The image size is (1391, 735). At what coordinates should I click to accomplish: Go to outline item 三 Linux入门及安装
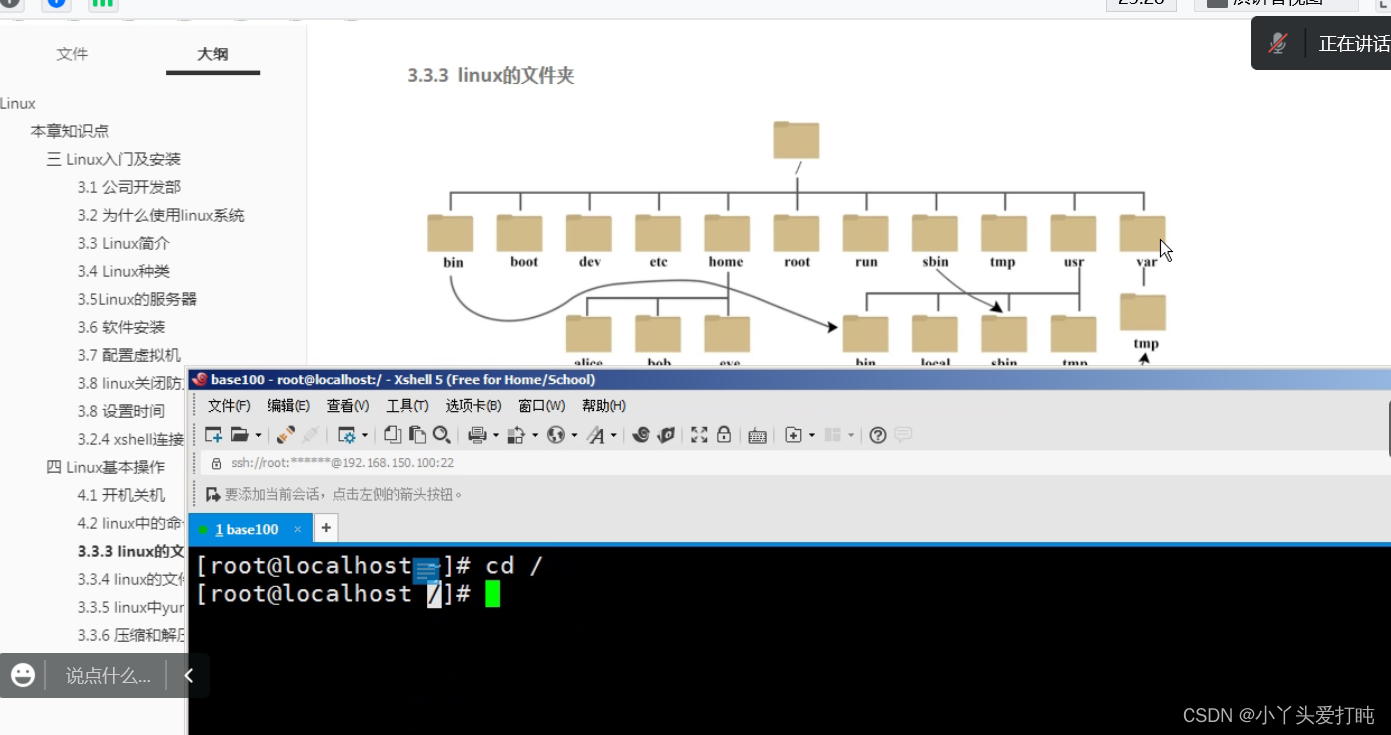click(114, 159)
